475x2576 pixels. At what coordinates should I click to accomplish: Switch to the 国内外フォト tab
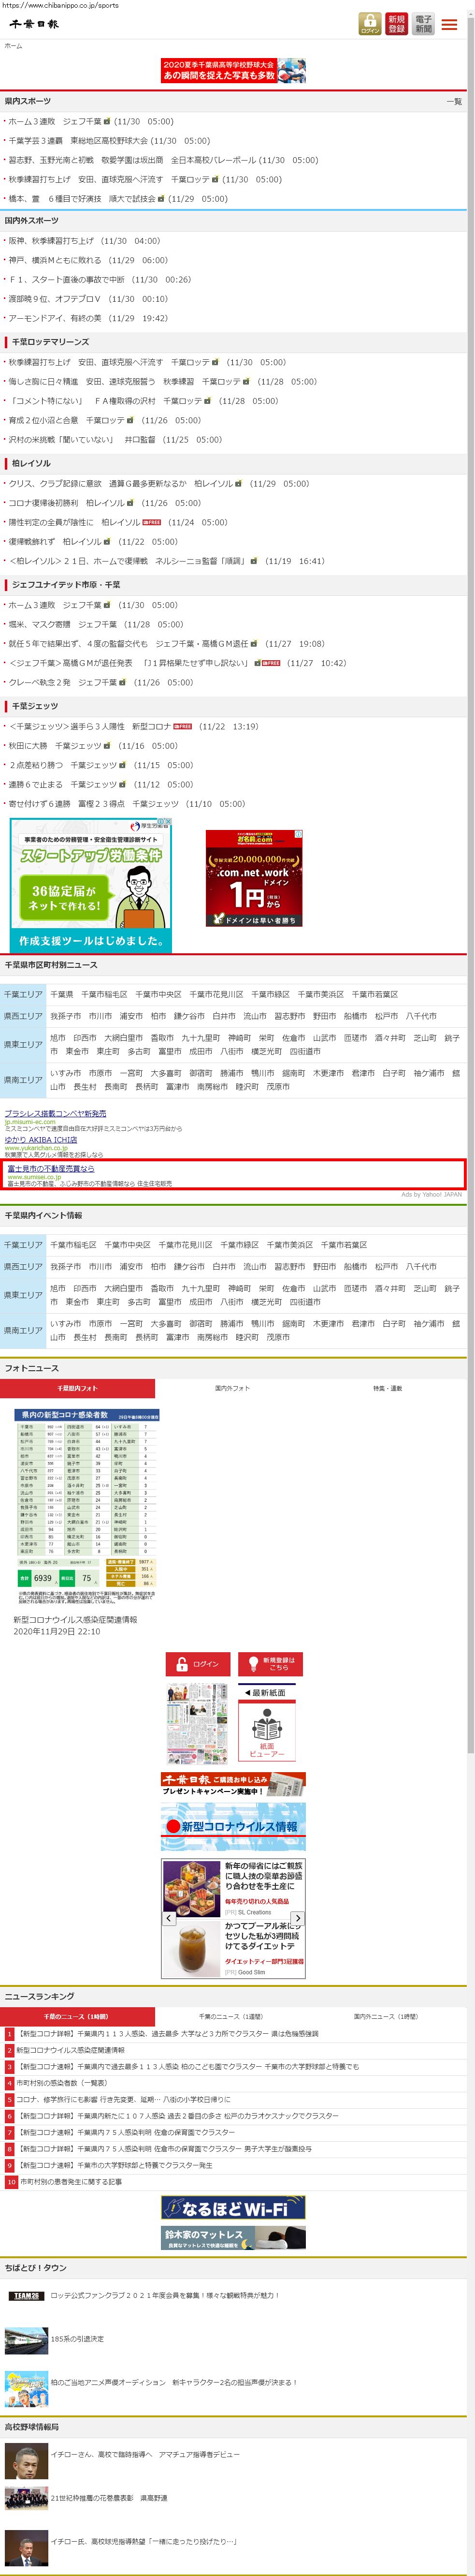232,1388
